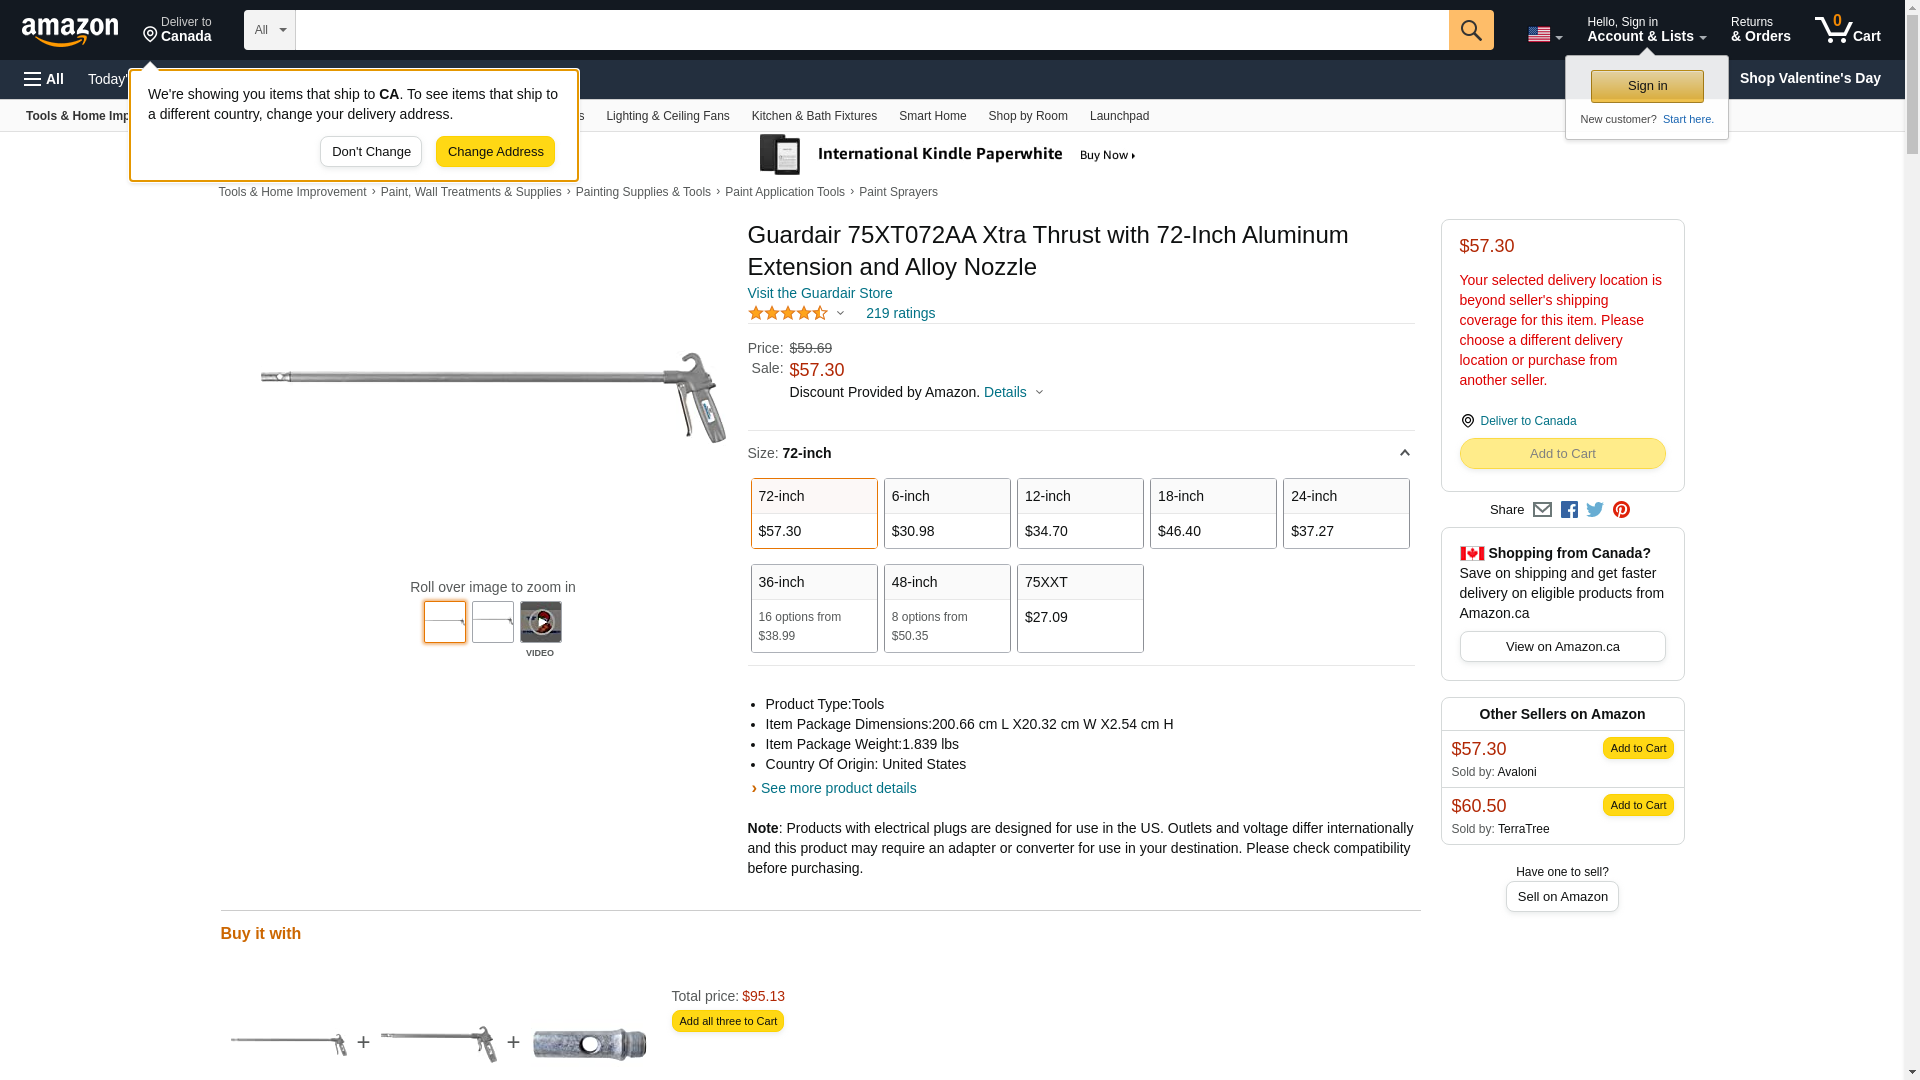Screen dimensions: 1920x1080
Task: Share product on Facebook icon
Action: tap(1569, 510)
